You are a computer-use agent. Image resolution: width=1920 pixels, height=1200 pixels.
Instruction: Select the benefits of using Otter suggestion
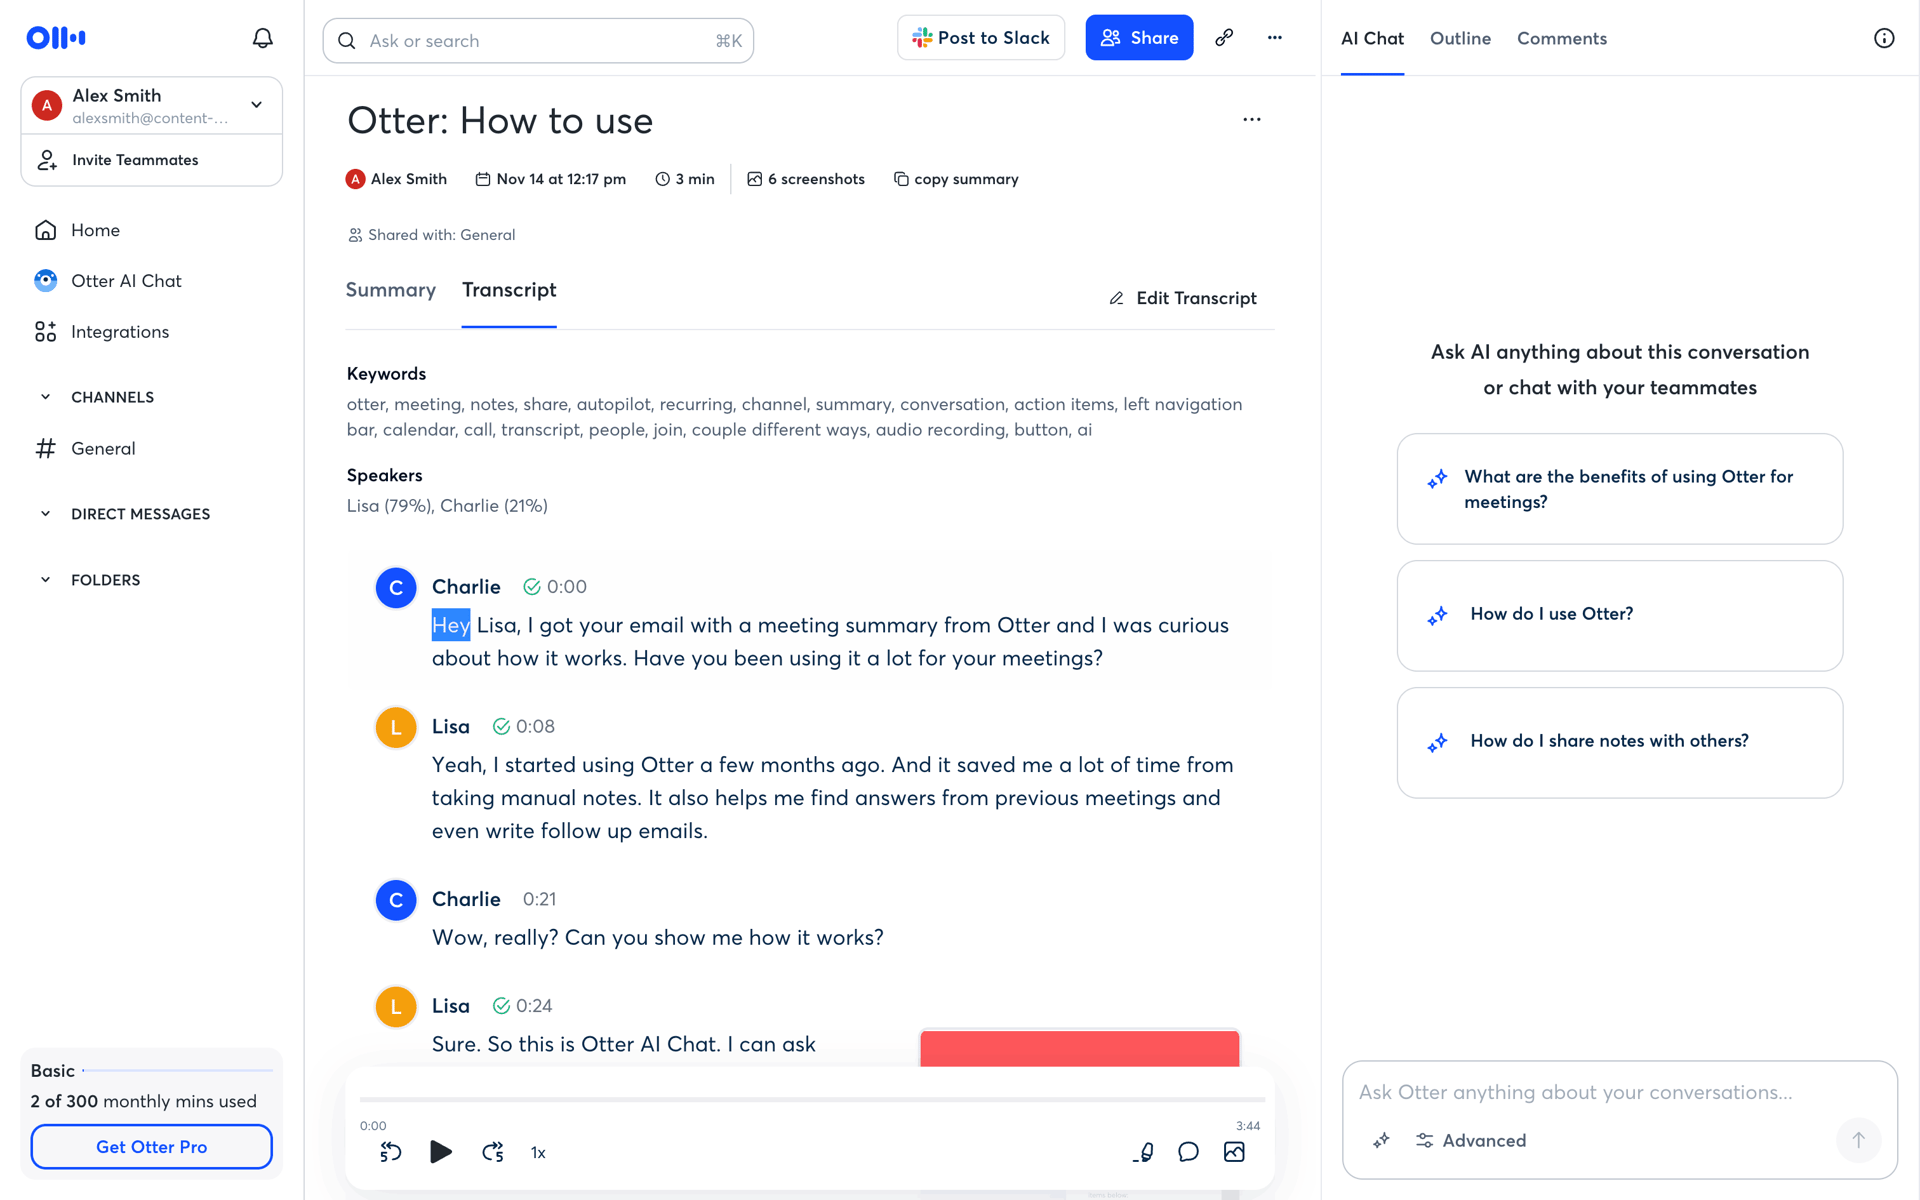[1620, 489]
